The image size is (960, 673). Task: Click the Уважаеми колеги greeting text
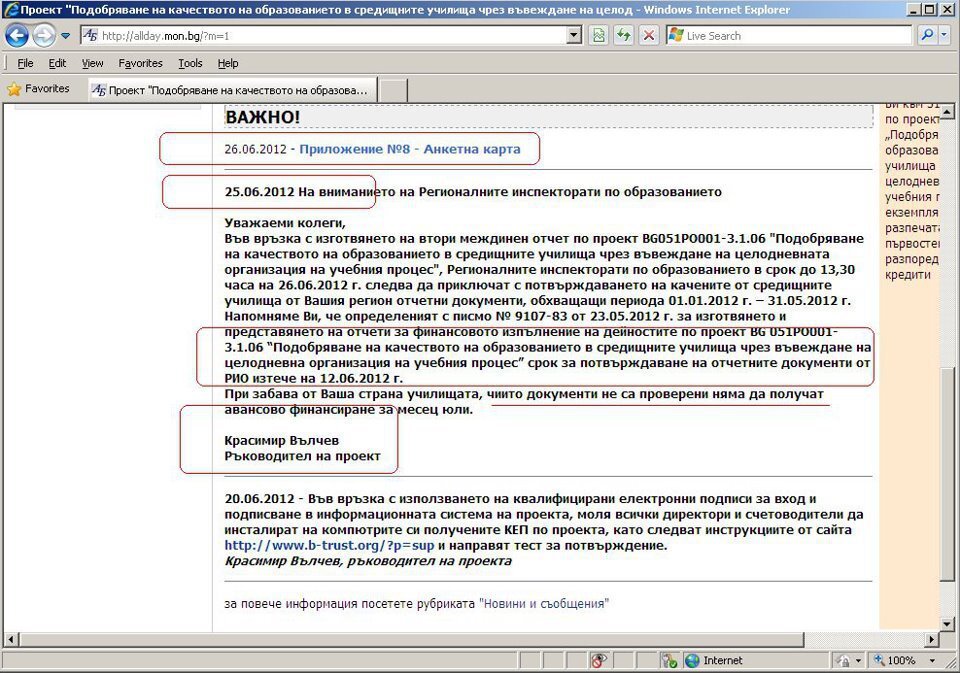285,223
